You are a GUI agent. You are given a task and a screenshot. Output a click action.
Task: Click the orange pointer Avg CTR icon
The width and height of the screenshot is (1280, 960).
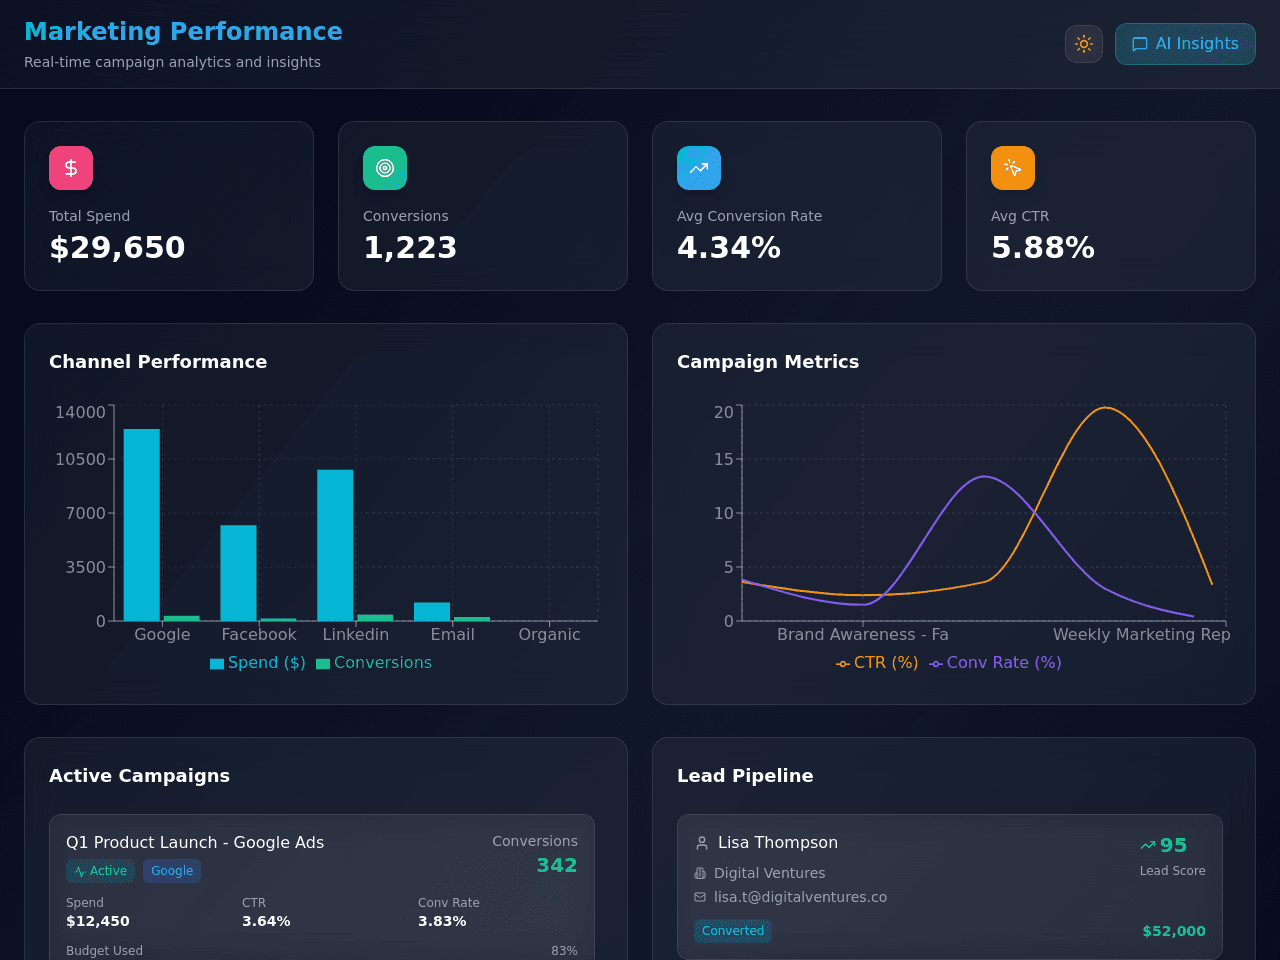(1013, 168)
